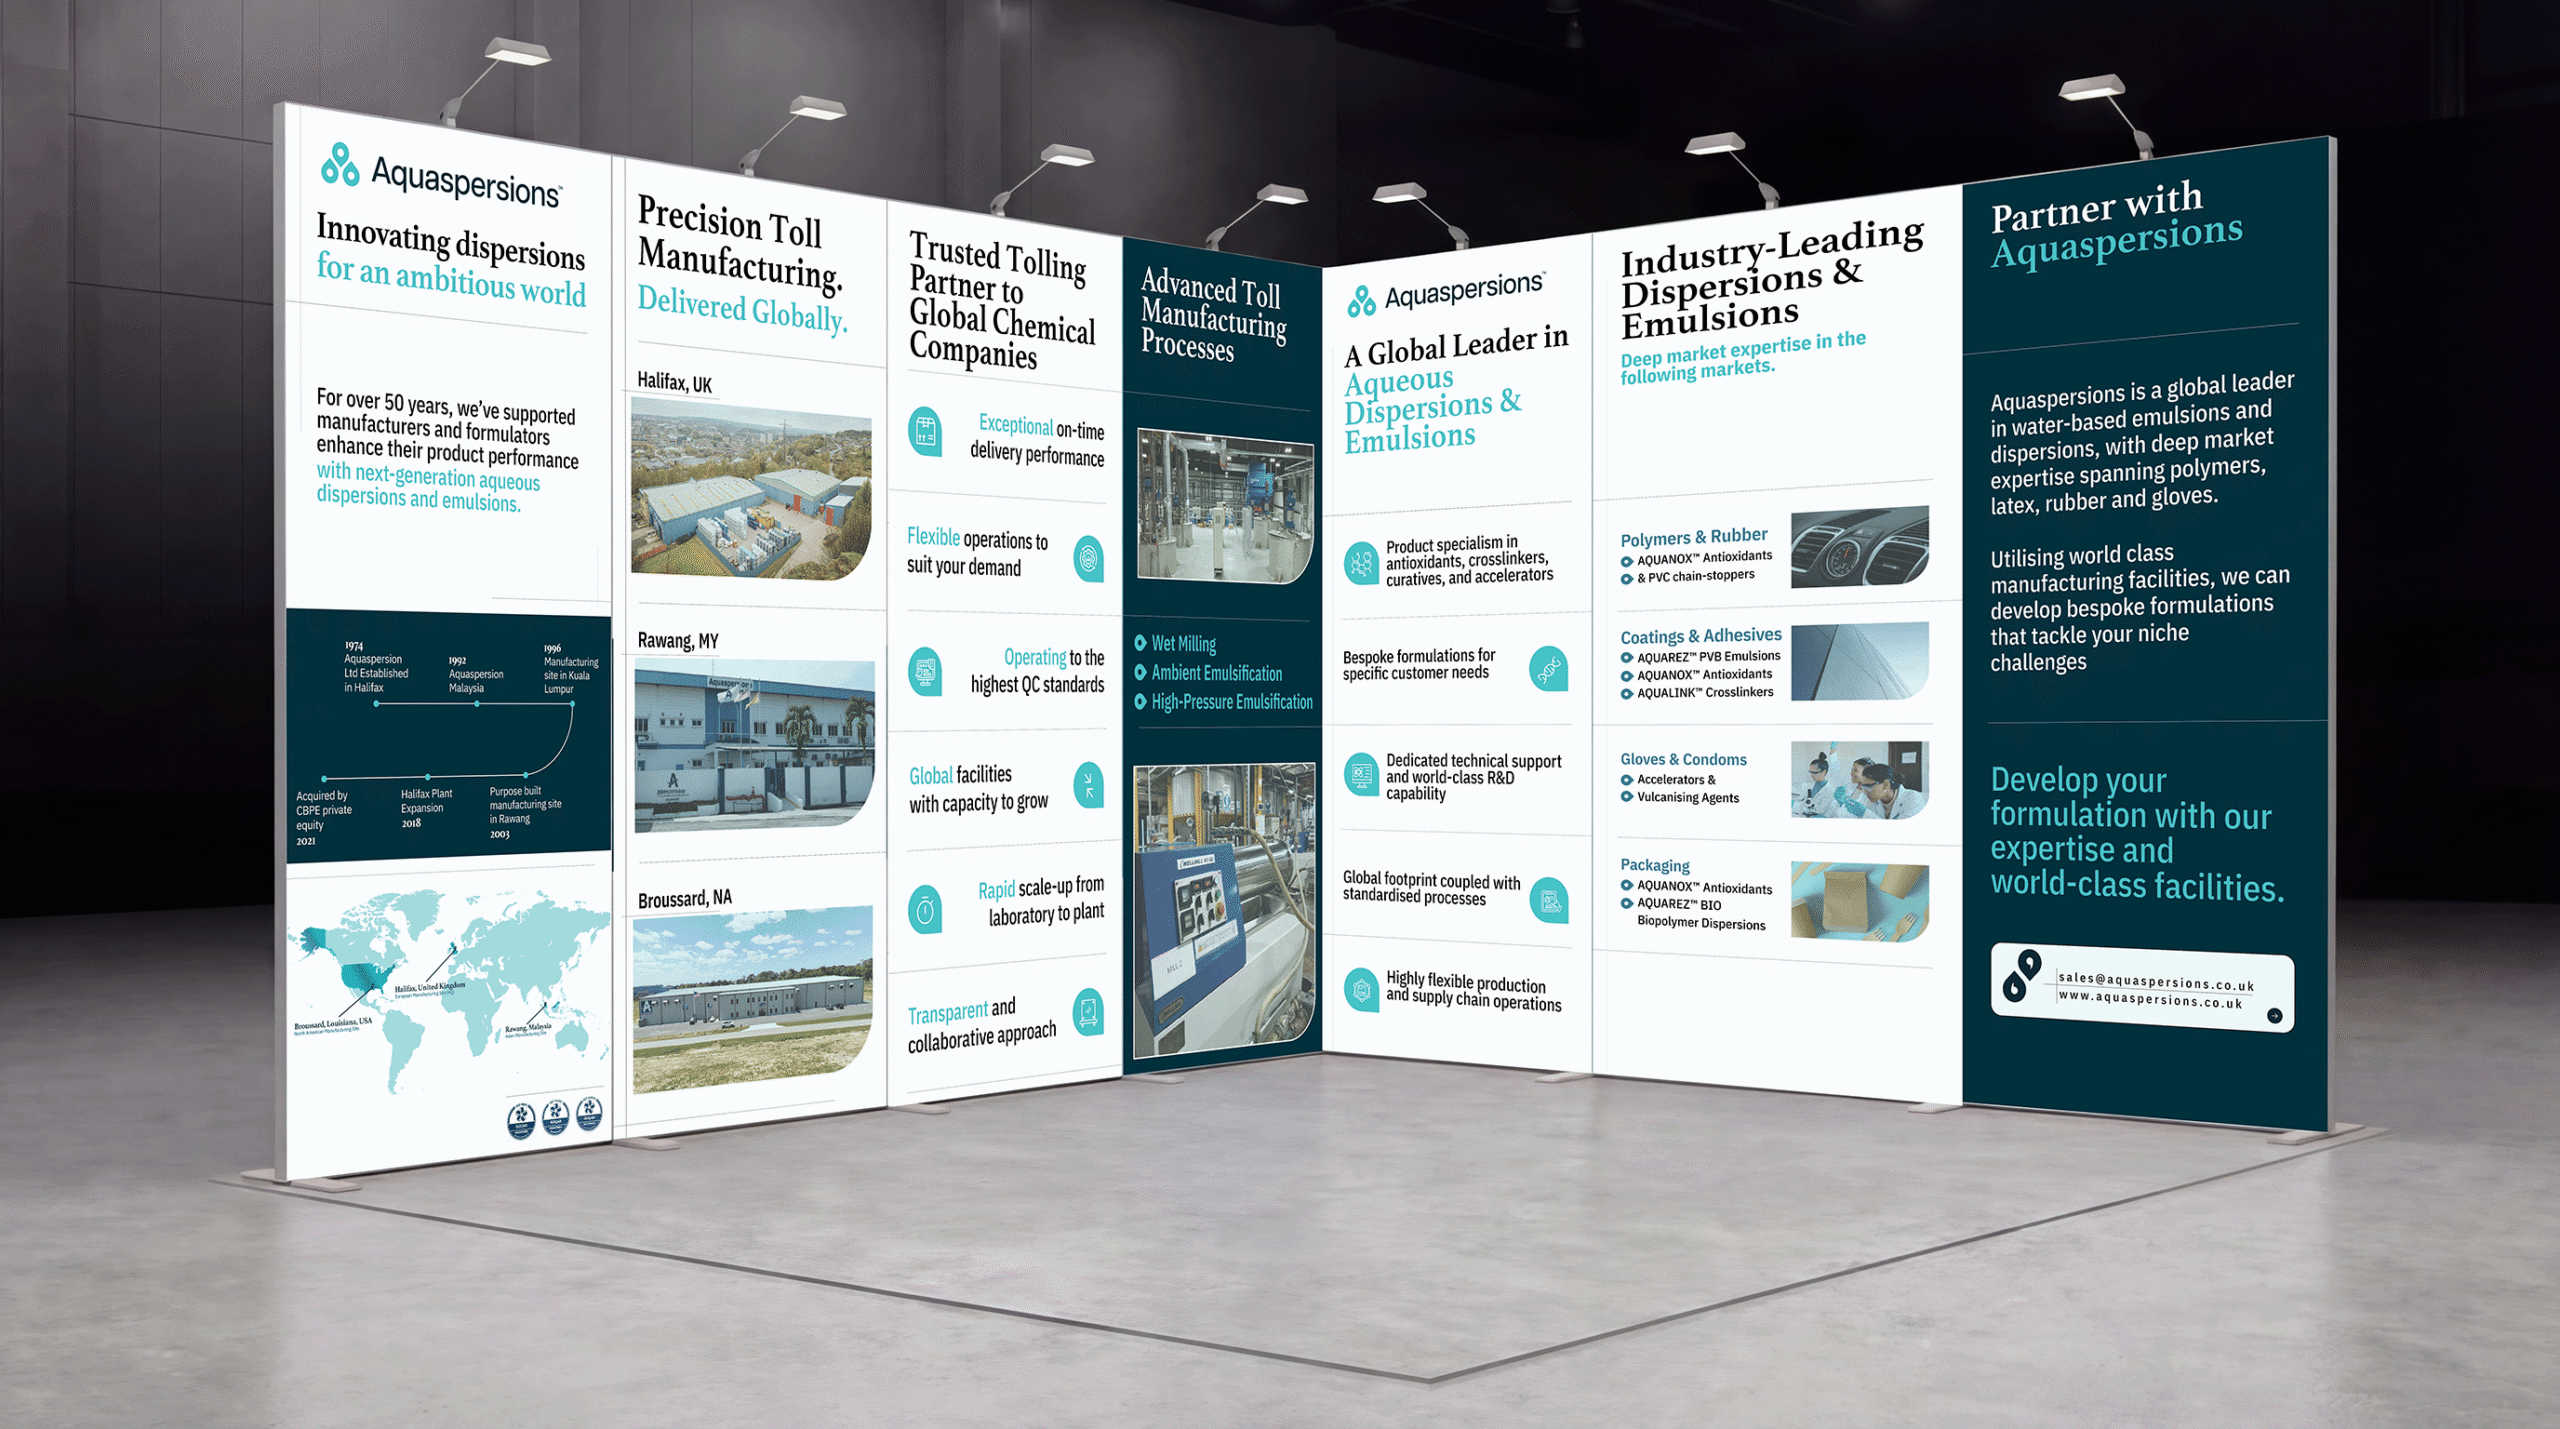Click the blue control panel machine photo
The height and width of the screenshot is (1429, 2560).
coord(1224,909)
